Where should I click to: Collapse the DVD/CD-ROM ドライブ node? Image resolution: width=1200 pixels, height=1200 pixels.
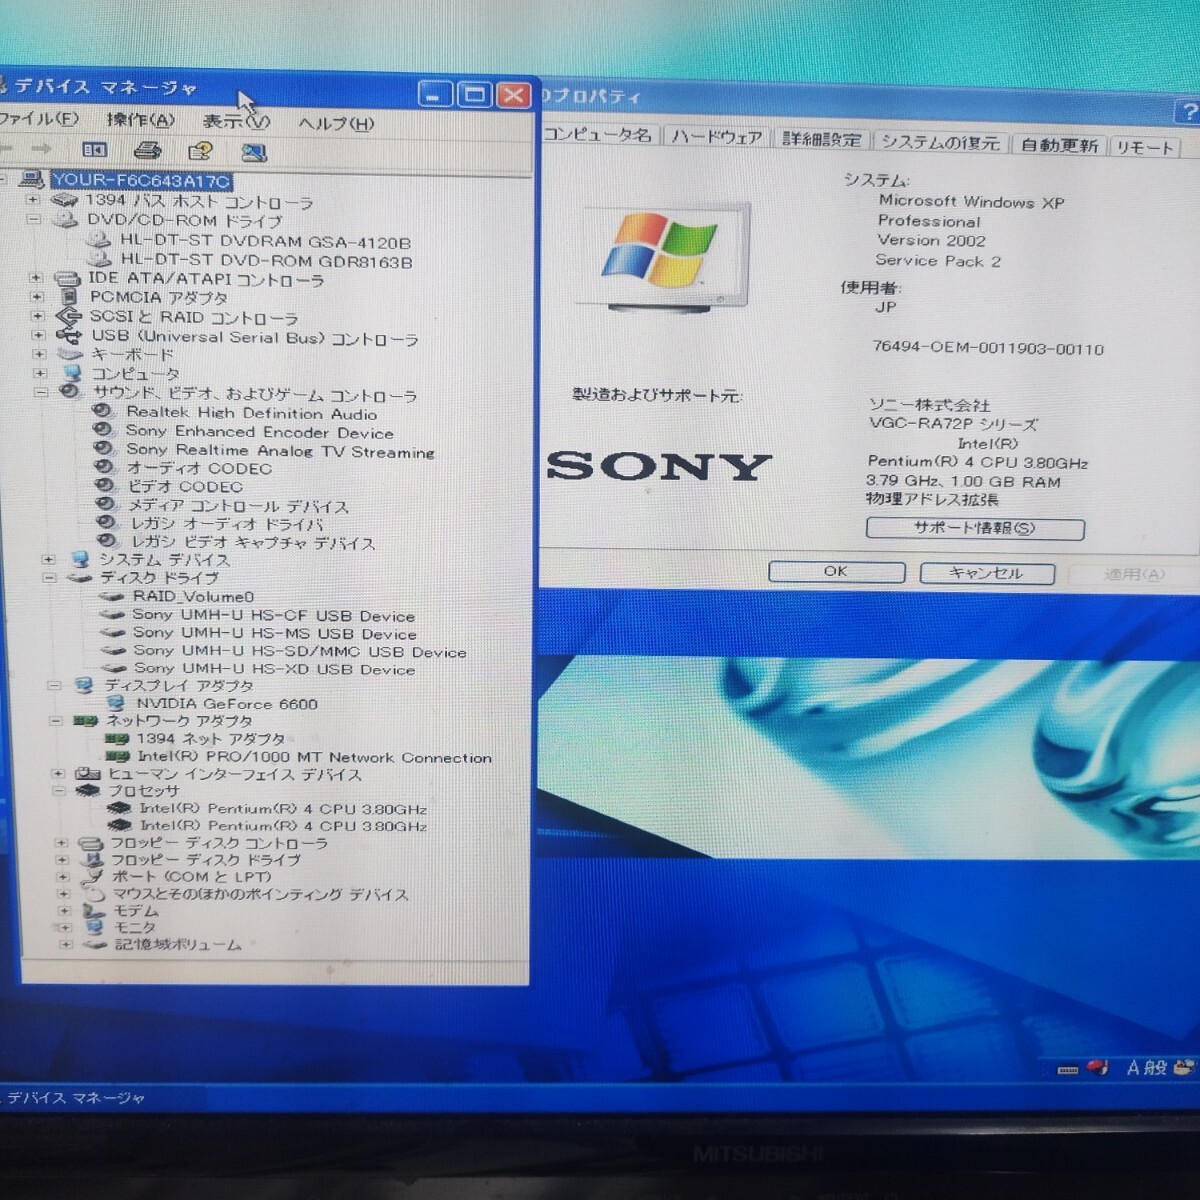[x=33, y=220]
